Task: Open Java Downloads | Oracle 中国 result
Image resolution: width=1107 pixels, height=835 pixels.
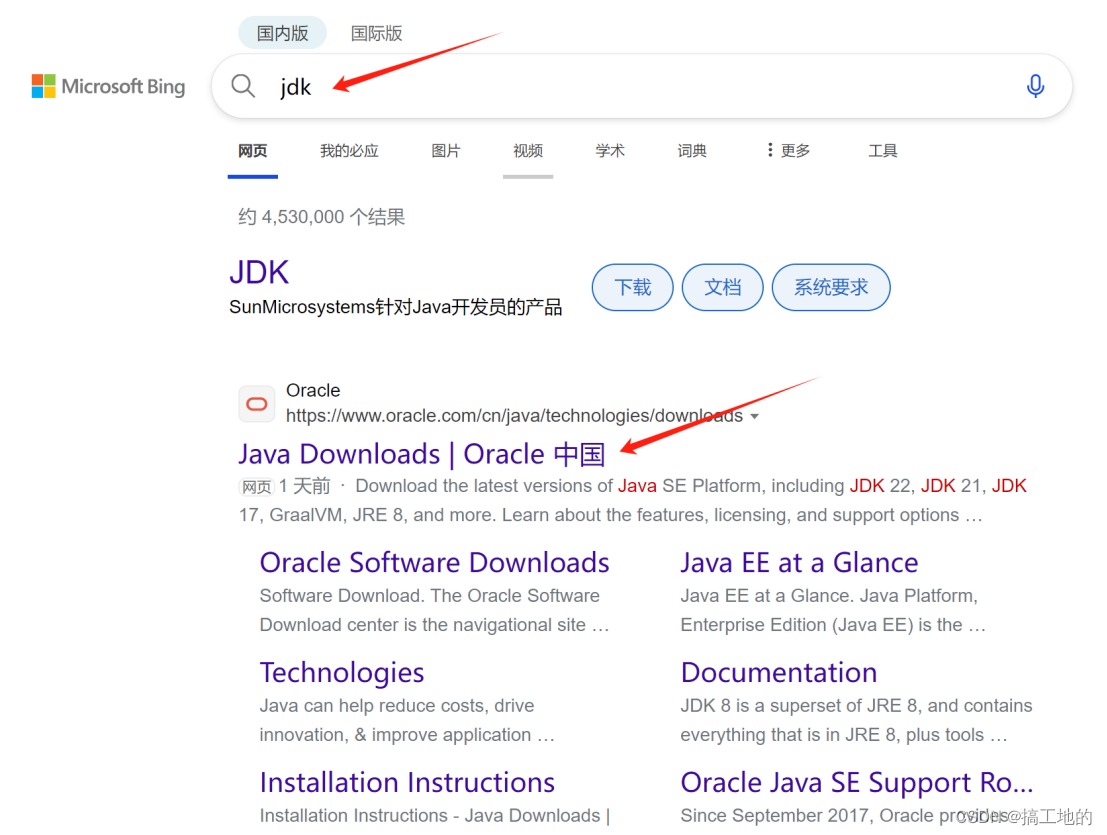Action: 421,454
